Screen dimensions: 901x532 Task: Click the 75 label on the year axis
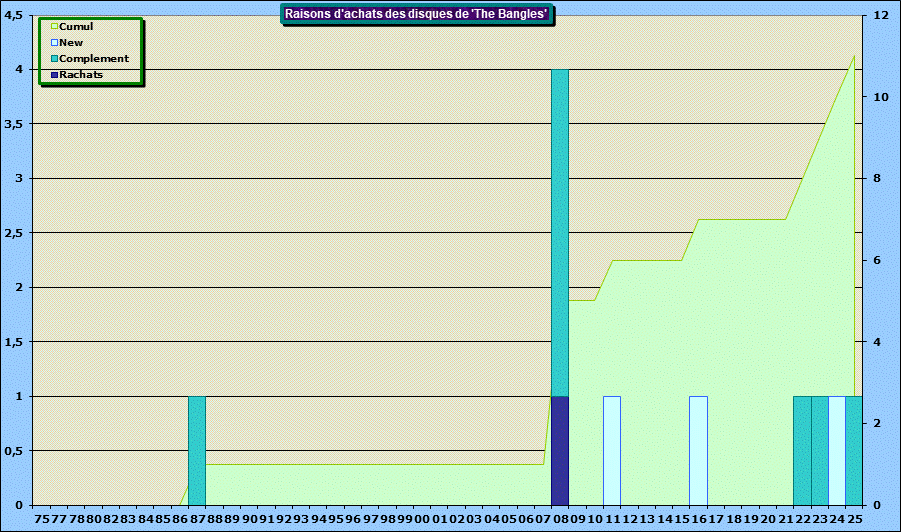point(41,519)
